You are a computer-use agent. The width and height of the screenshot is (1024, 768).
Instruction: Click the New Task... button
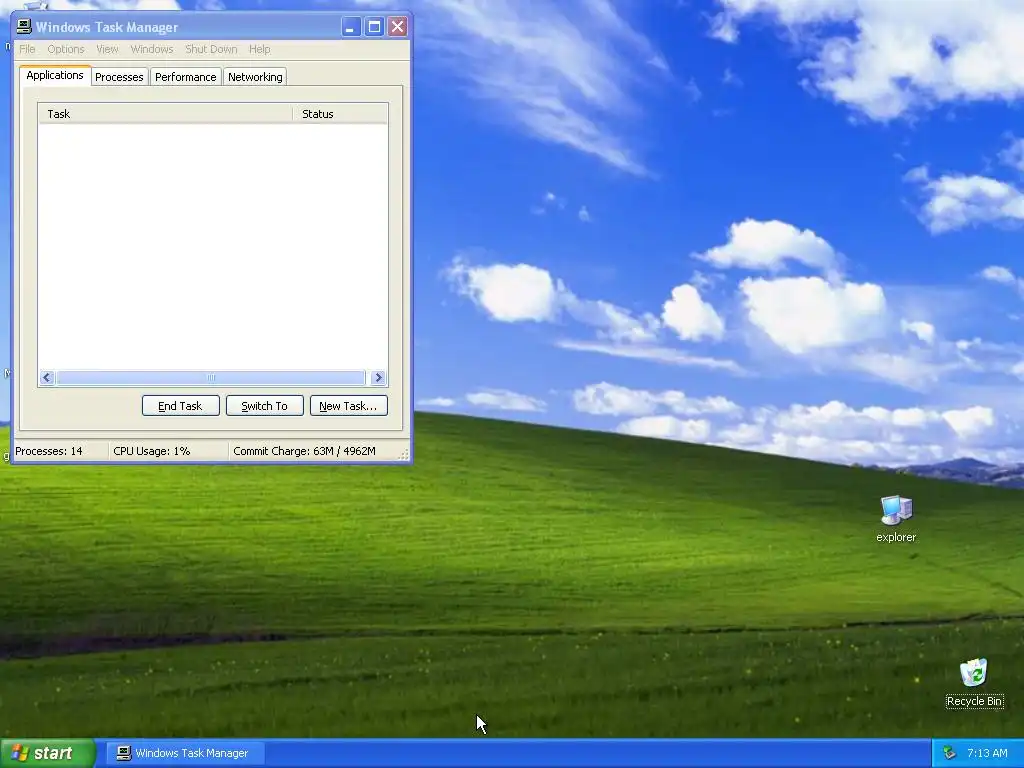tap(348, 406)
